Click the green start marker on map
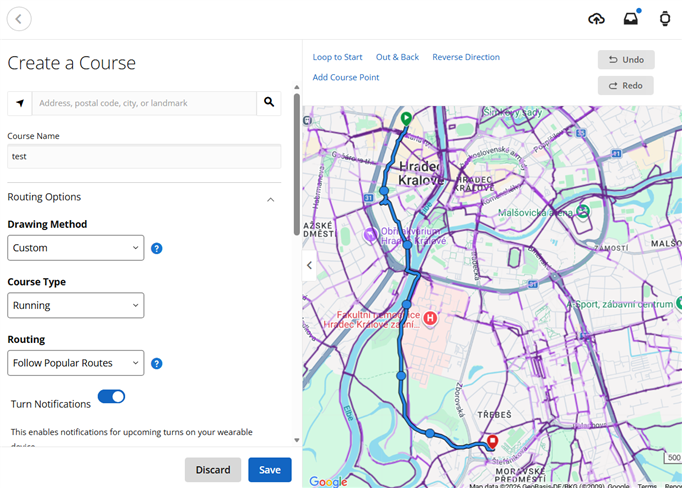This screenshot has width=682, height=488. 406,119
